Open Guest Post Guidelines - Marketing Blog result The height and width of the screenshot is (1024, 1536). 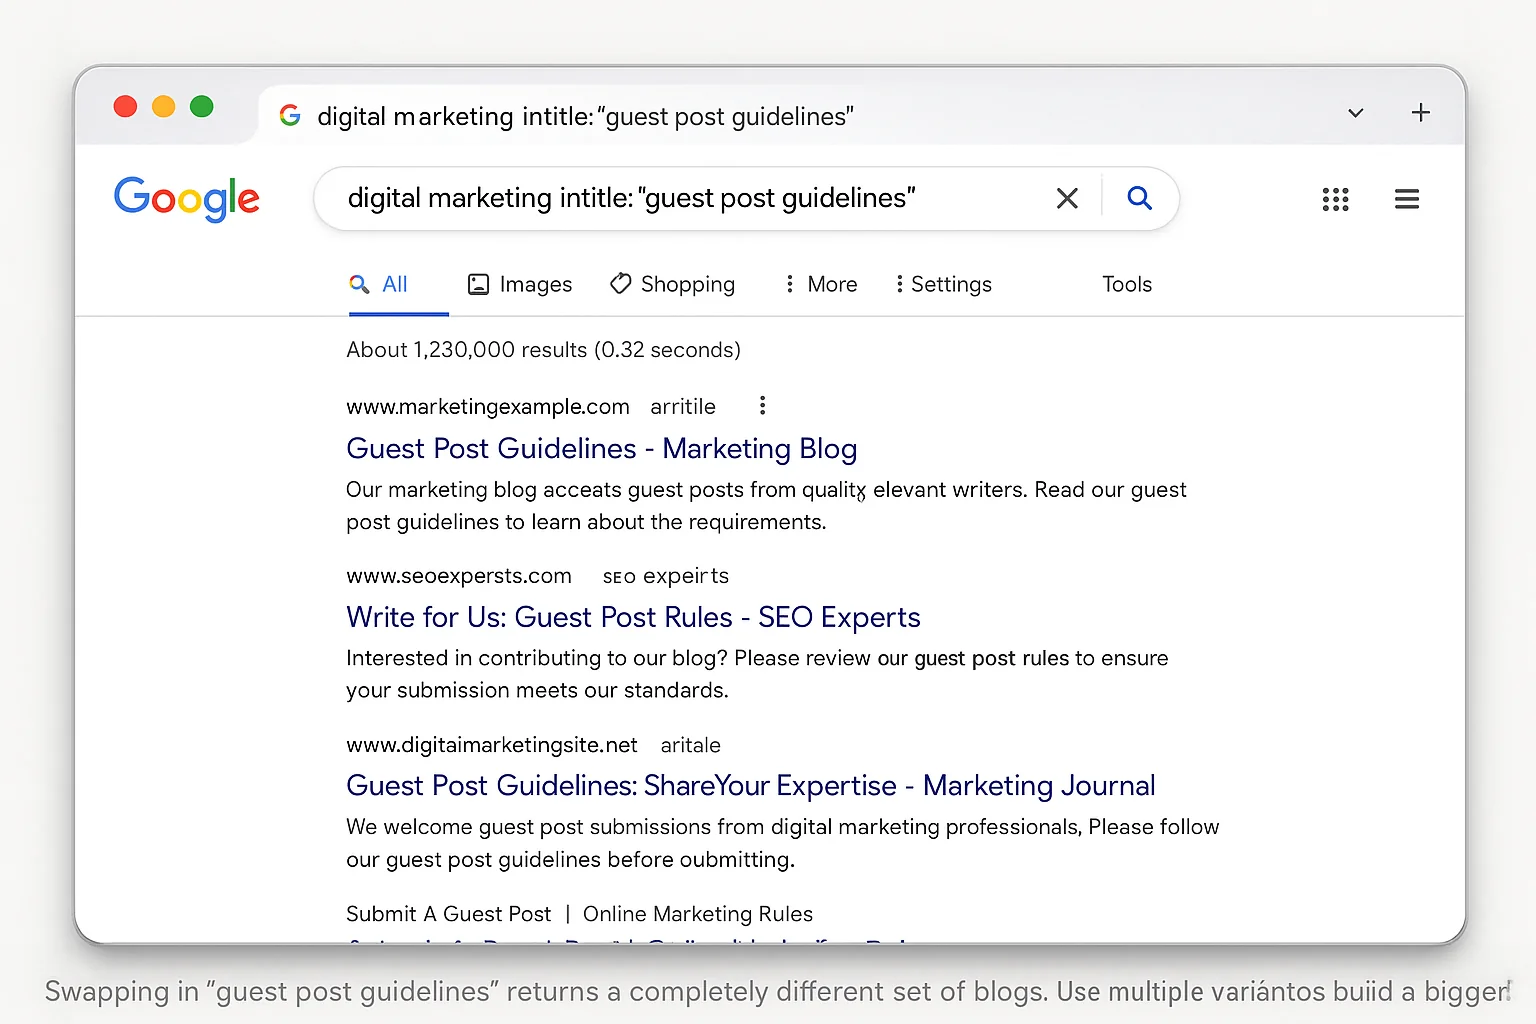pyautogui.click(x=601, y=448)
